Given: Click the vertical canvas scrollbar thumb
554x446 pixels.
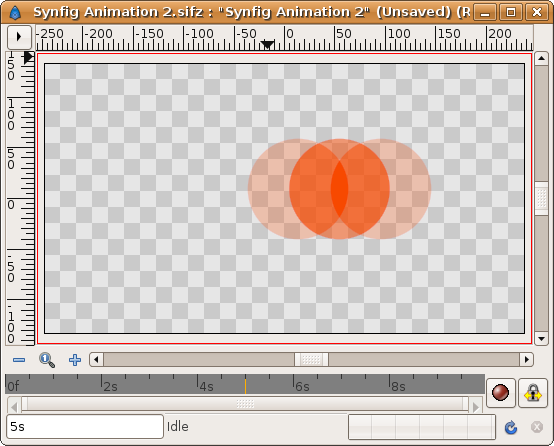Looking at the screenshot, I should (x=541, y=198).
